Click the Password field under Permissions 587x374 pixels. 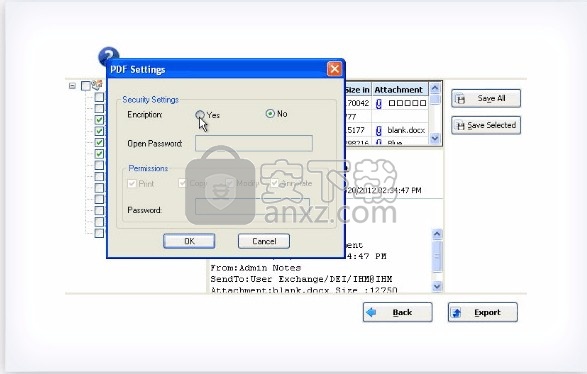(x=253, y=206)
